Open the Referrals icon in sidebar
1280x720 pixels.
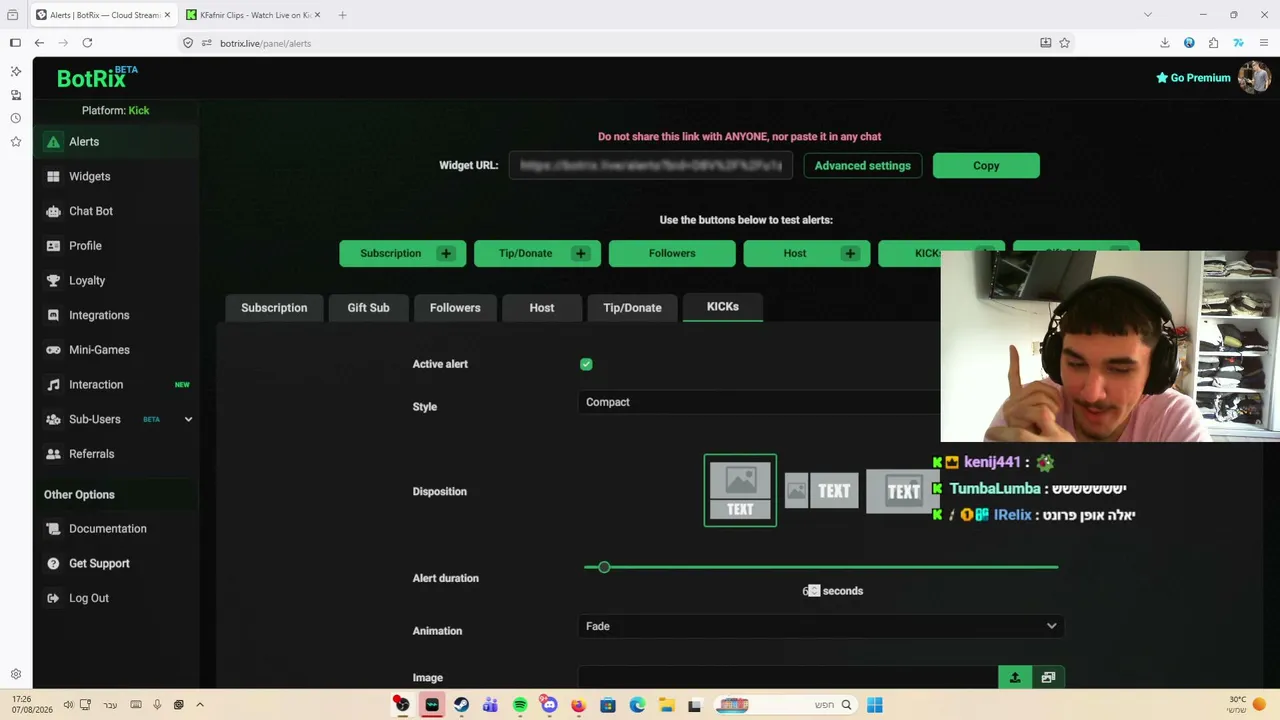pyautogui.click(x=53, y=454)
